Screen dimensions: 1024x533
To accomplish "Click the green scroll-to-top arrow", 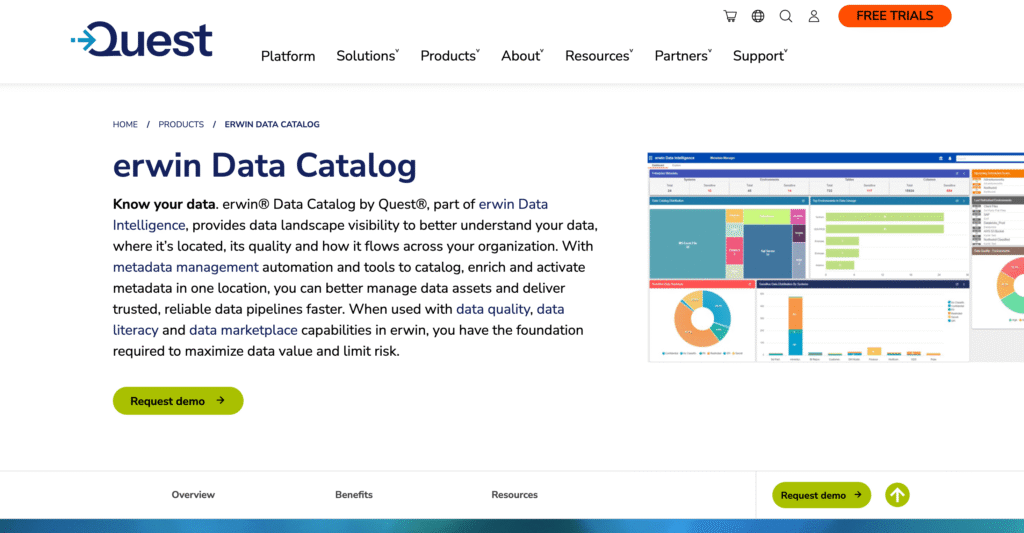I will (x=897, y=495).
